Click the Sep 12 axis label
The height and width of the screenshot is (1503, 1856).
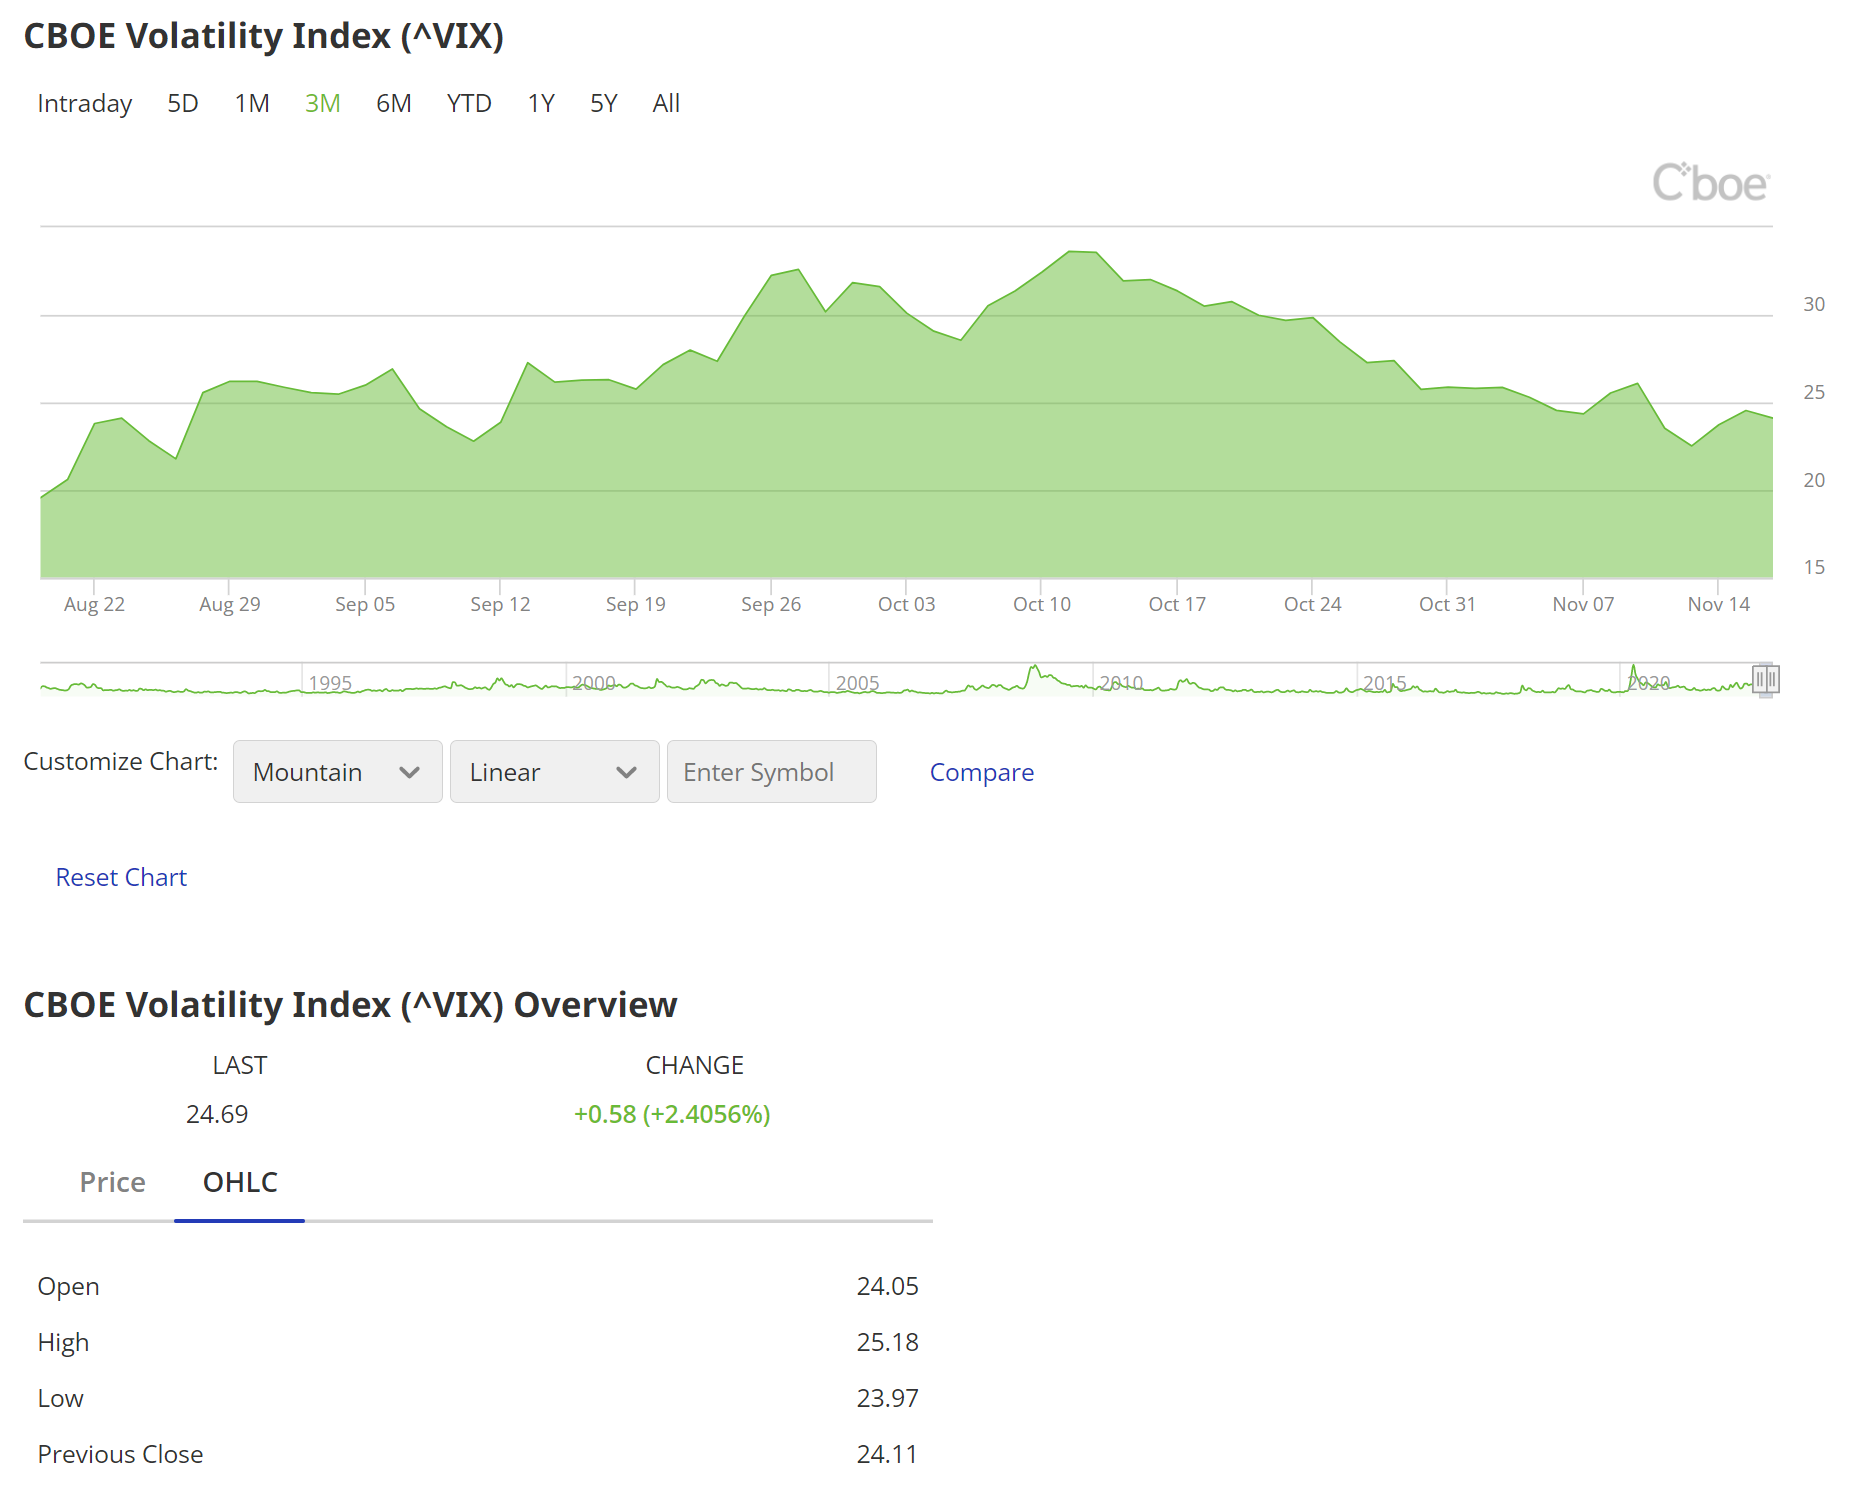click(x=500, y=604)
